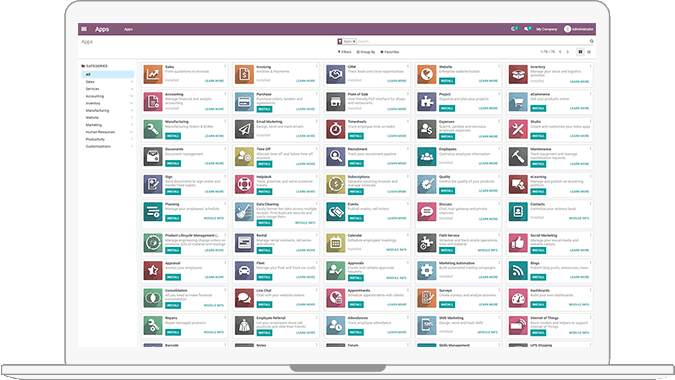Click the search magnifier icon
The image size is (675, 380).
(x=591, y=41)
